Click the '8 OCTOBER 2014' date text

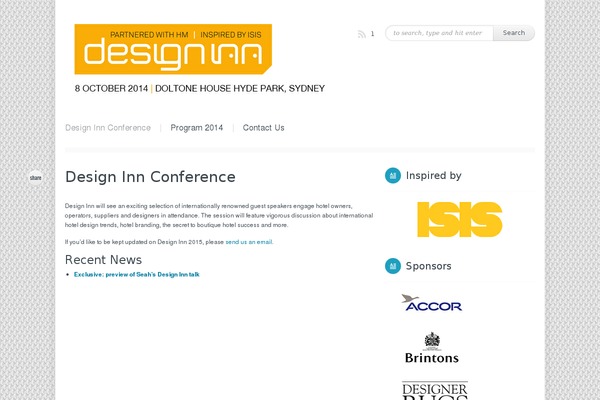point(111,88)
